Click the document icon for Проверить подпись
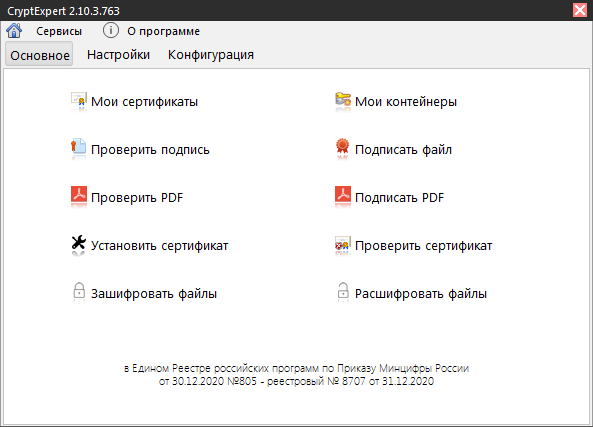This screenshot has height=427, width=593. (79, 147)
